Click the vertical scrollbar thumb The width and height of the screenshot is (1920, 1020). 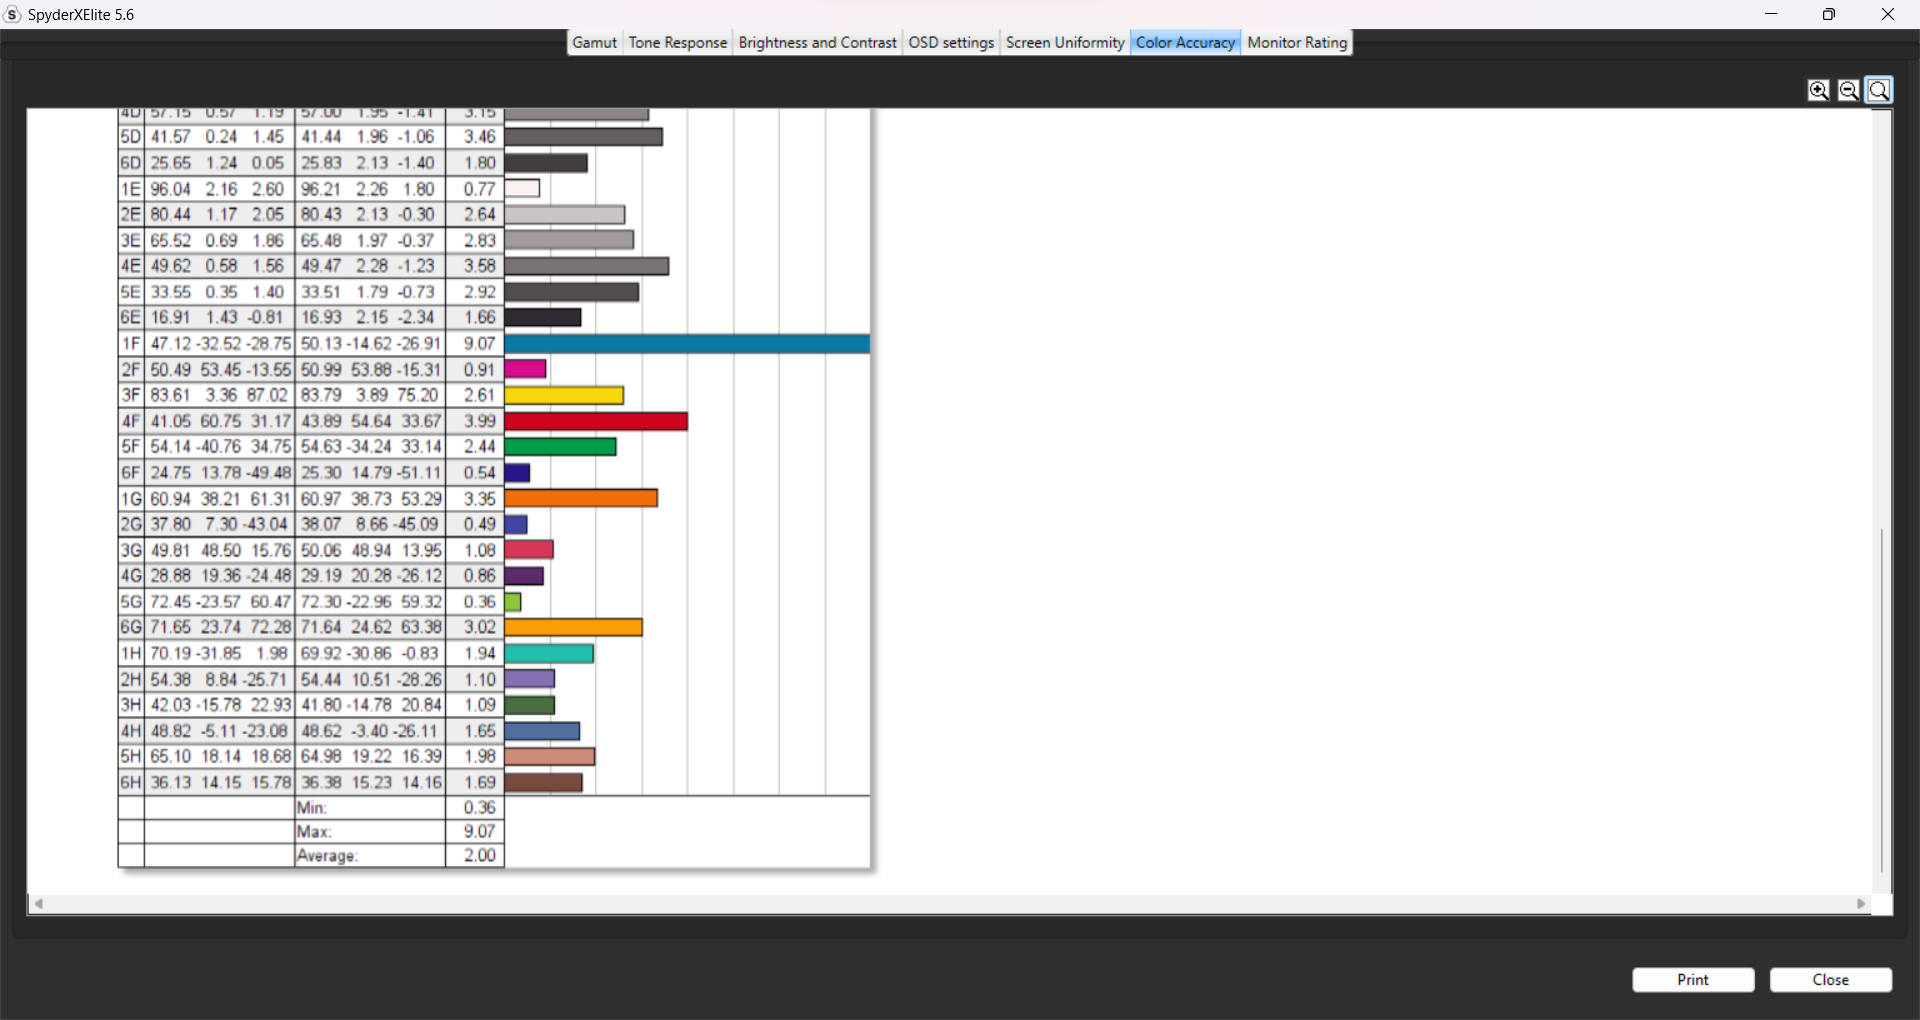tap(1882, 700)
